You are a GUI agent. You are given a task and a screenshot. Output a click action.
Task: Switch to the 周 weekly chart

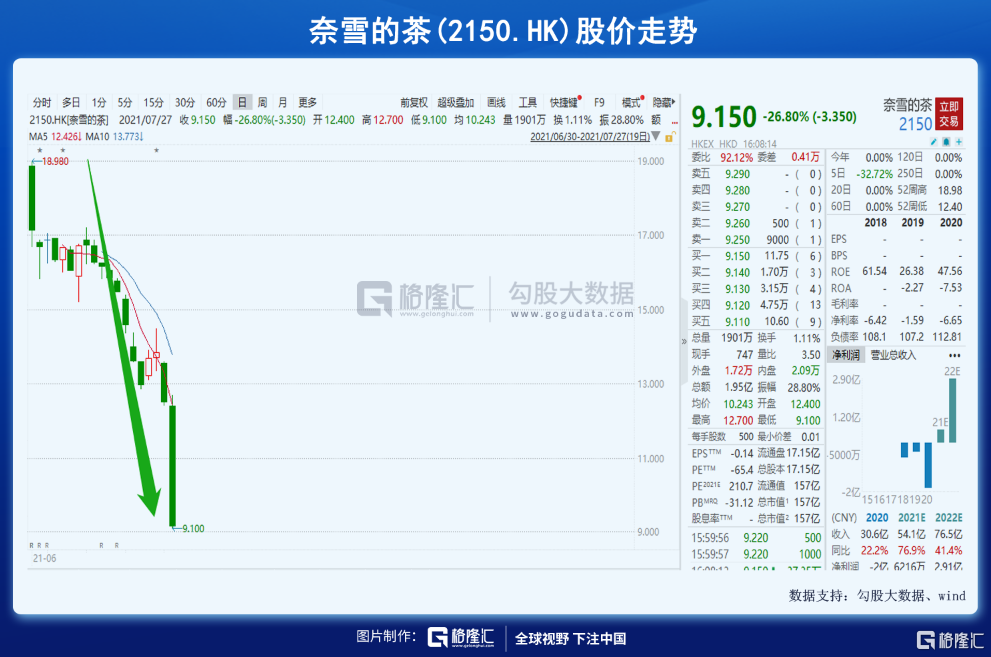(x=262, y=102)
